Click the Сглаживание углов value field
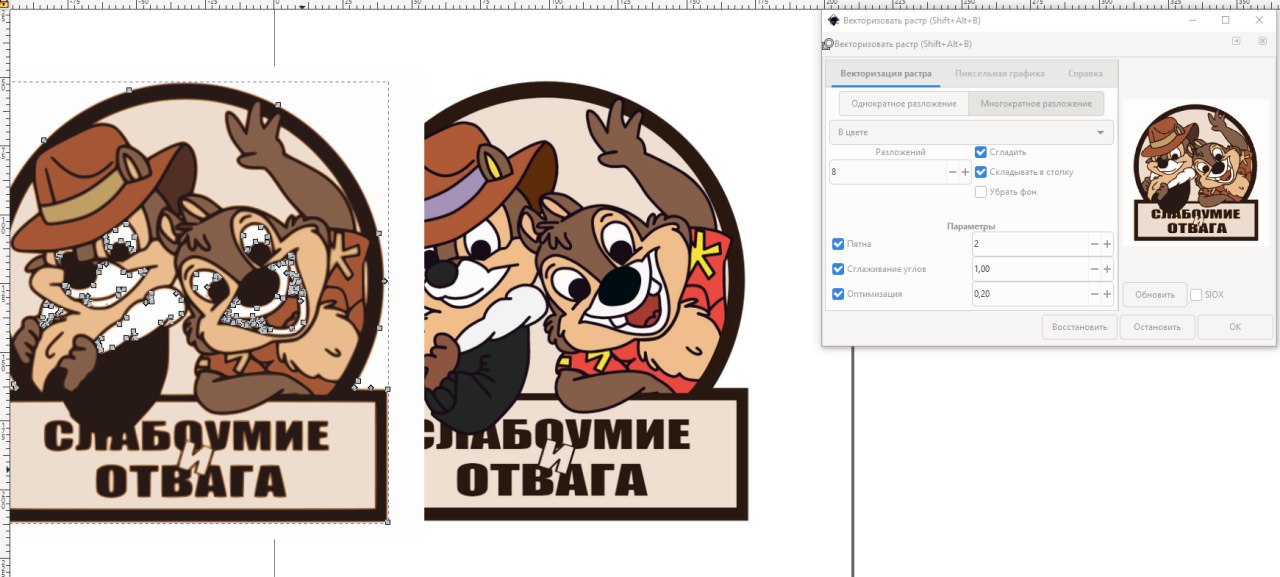1280x577 pixels. [x=1029, y=269]
